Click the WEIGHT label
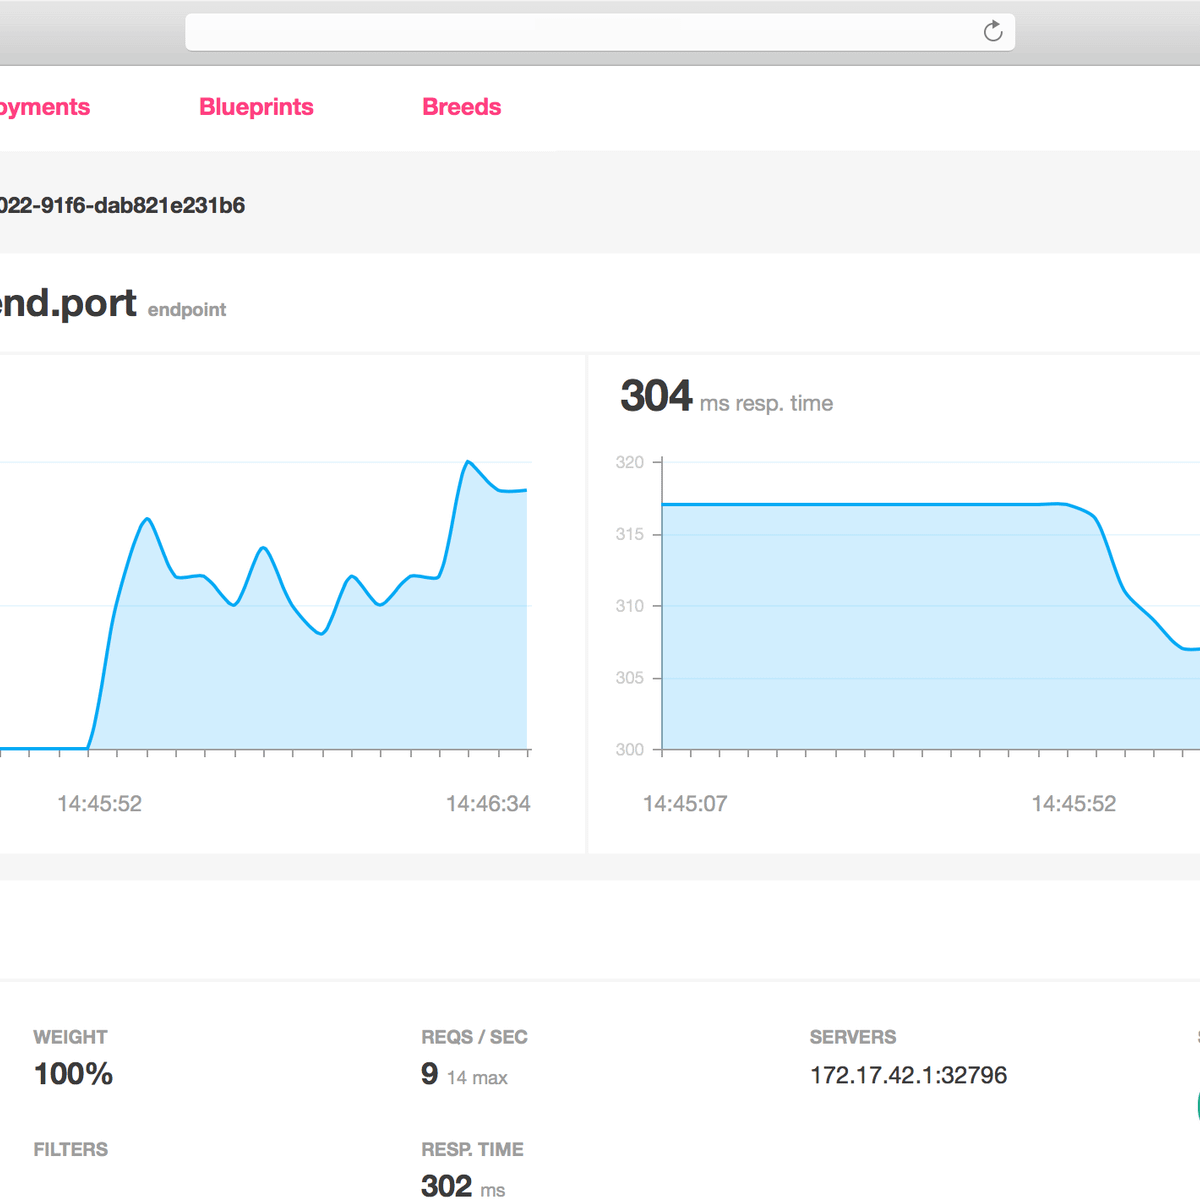 click(70, 1037)
